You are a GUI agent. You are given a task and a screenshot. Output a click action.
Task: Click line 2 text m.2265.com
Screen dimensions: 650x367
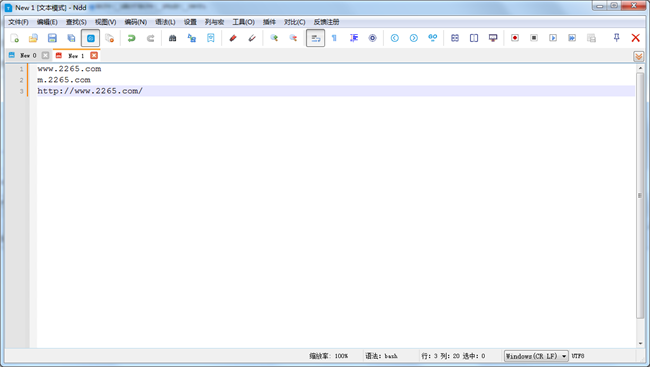64,80
